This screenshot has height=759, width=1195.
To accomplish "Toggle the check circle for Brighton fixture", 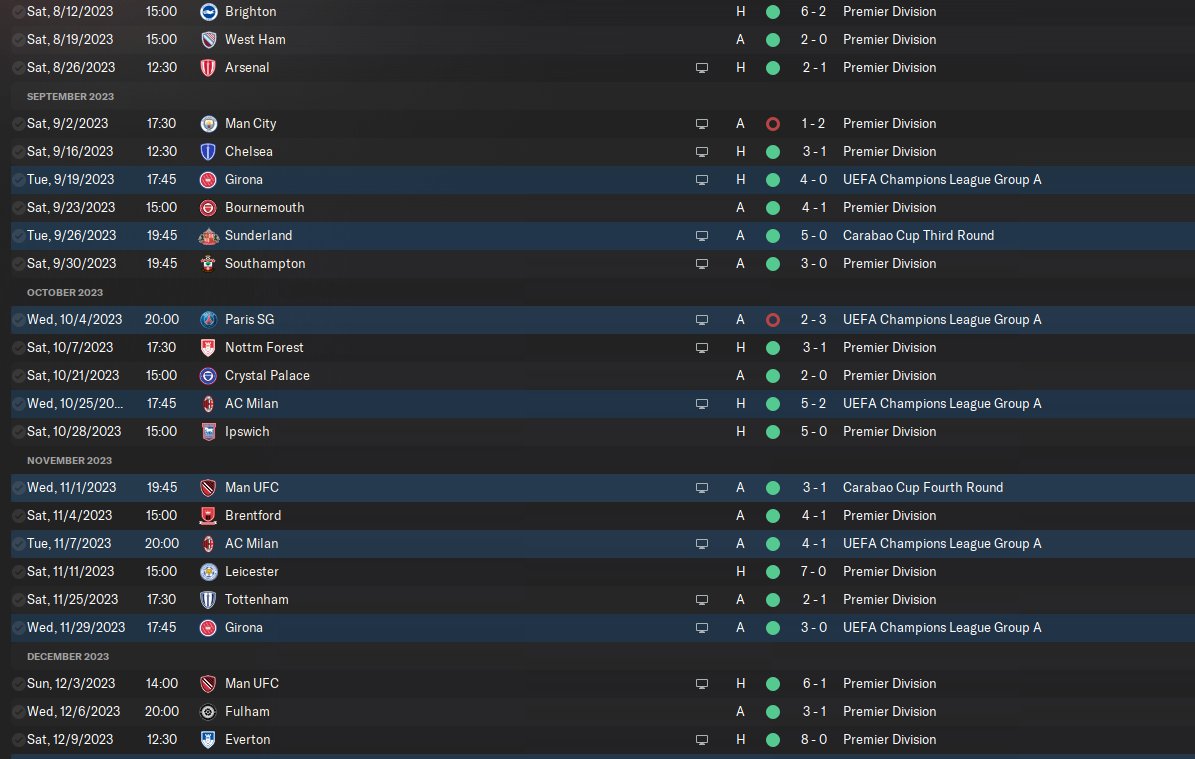I will [x=18, y=12].
